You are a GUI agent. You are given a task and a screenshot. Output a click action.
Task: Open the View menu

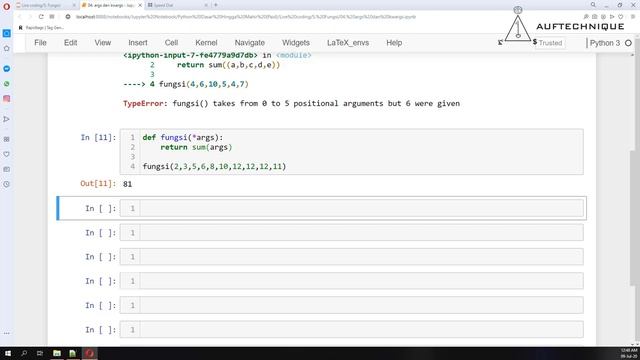point(102,43)
